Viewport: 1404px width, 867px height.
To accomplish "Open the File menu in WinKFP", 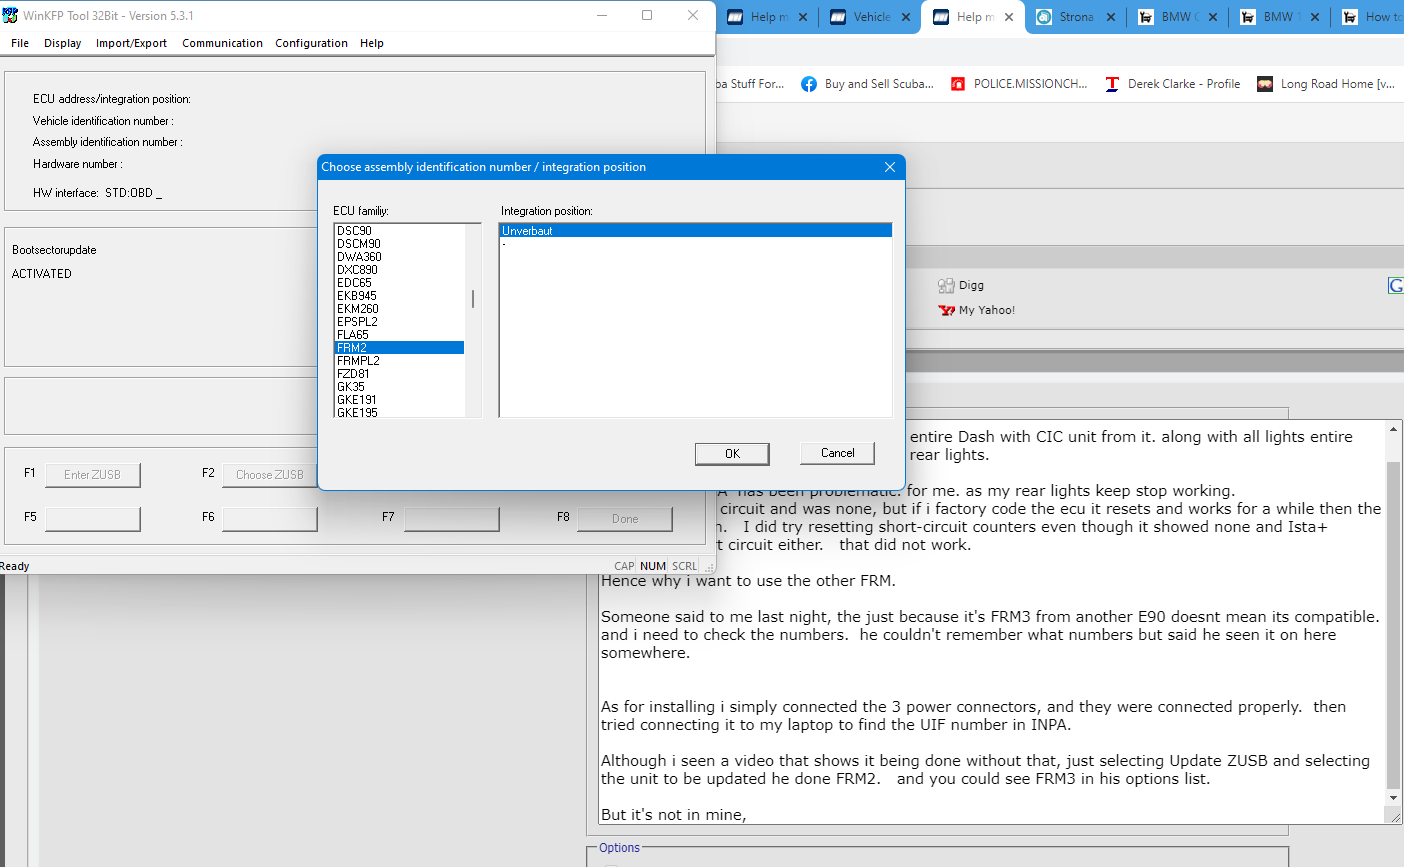I will click(x=20, y=43).
